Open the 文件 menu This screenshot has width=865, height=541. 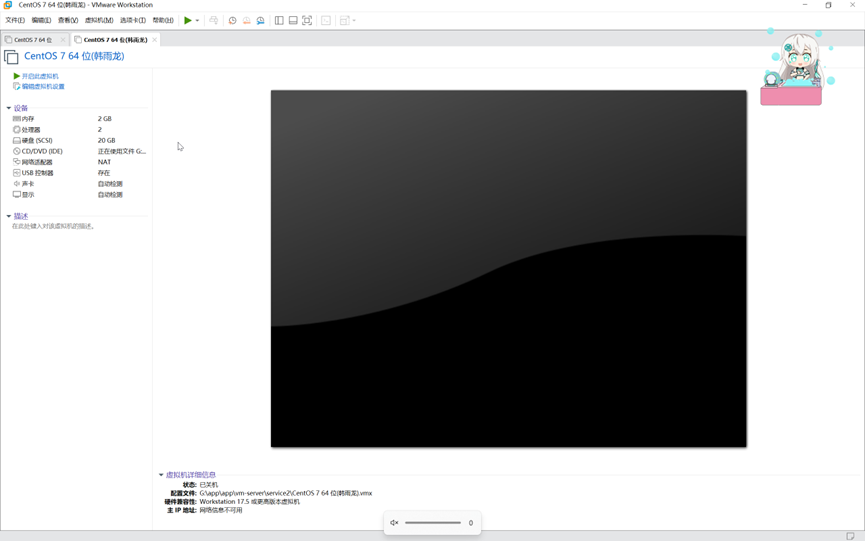pos(15,20)
